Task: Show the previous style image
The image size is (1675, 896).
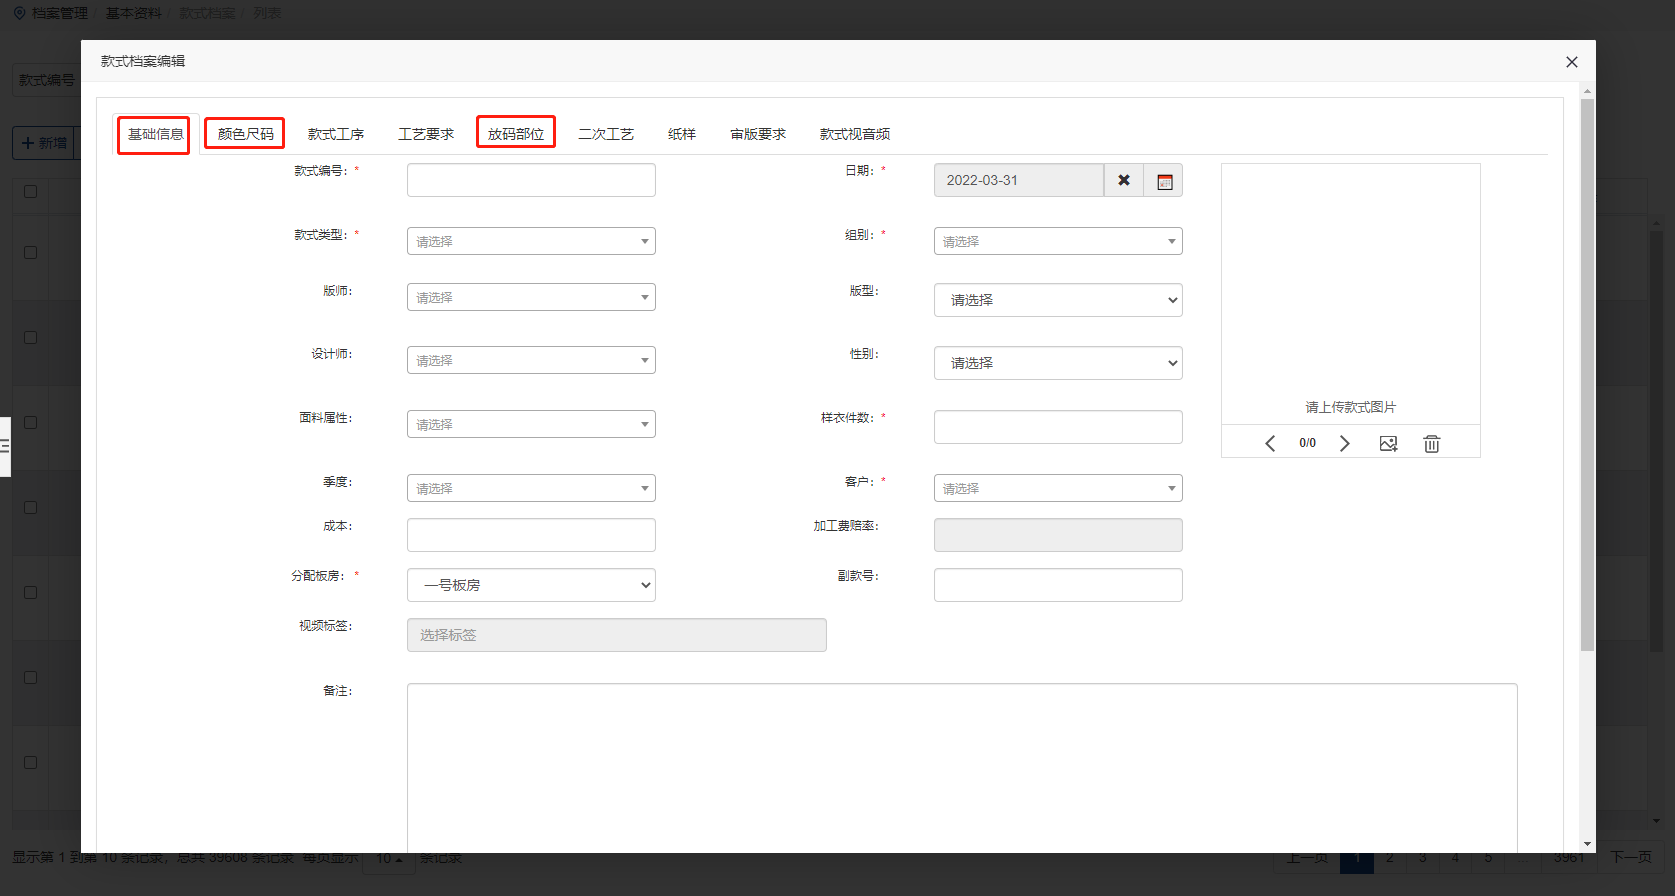Action: coord(1270,443)
